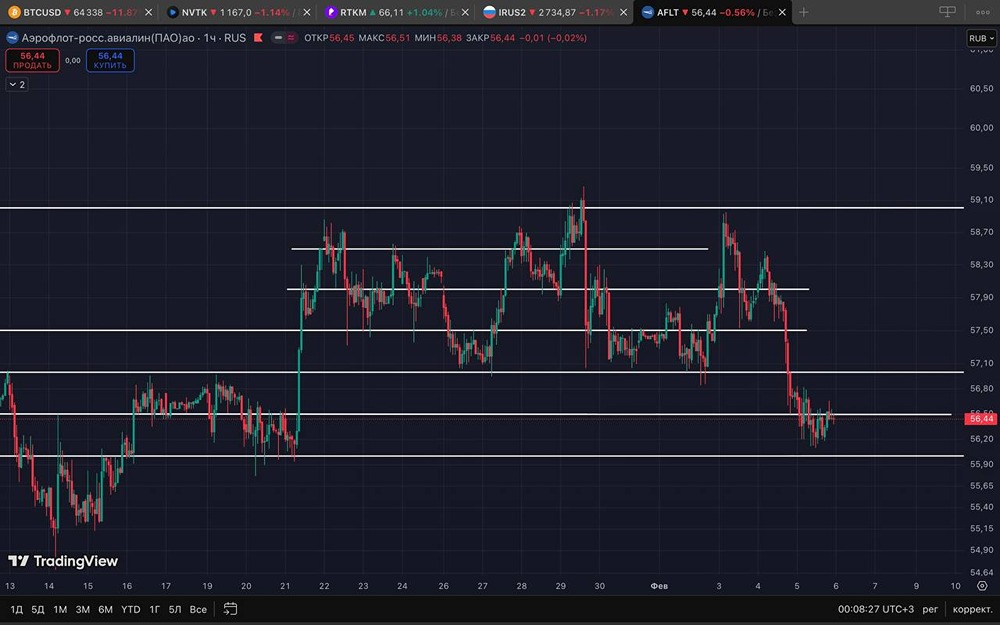Click the МИН 56,38 low value
The image size is (1000, 625).
click(x=438, y=38)
